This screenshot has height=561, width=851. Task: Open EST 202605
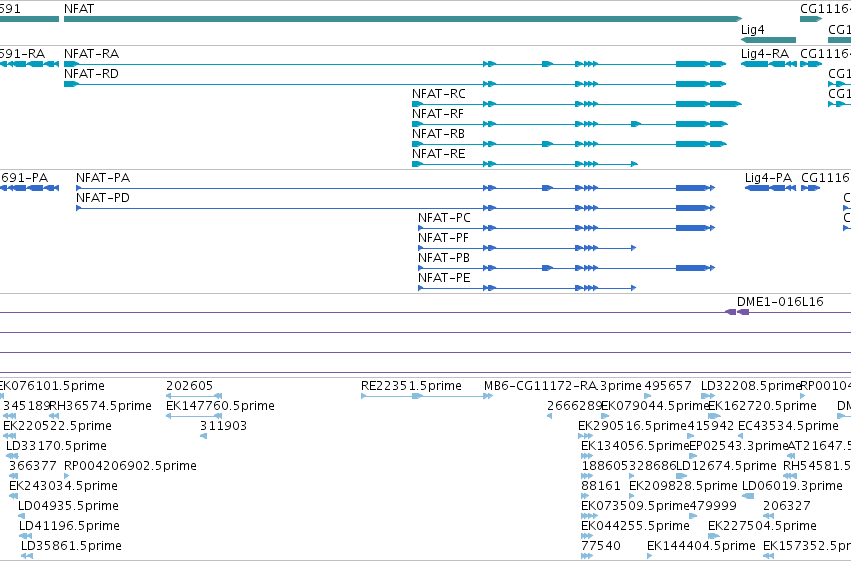[189, 386]
